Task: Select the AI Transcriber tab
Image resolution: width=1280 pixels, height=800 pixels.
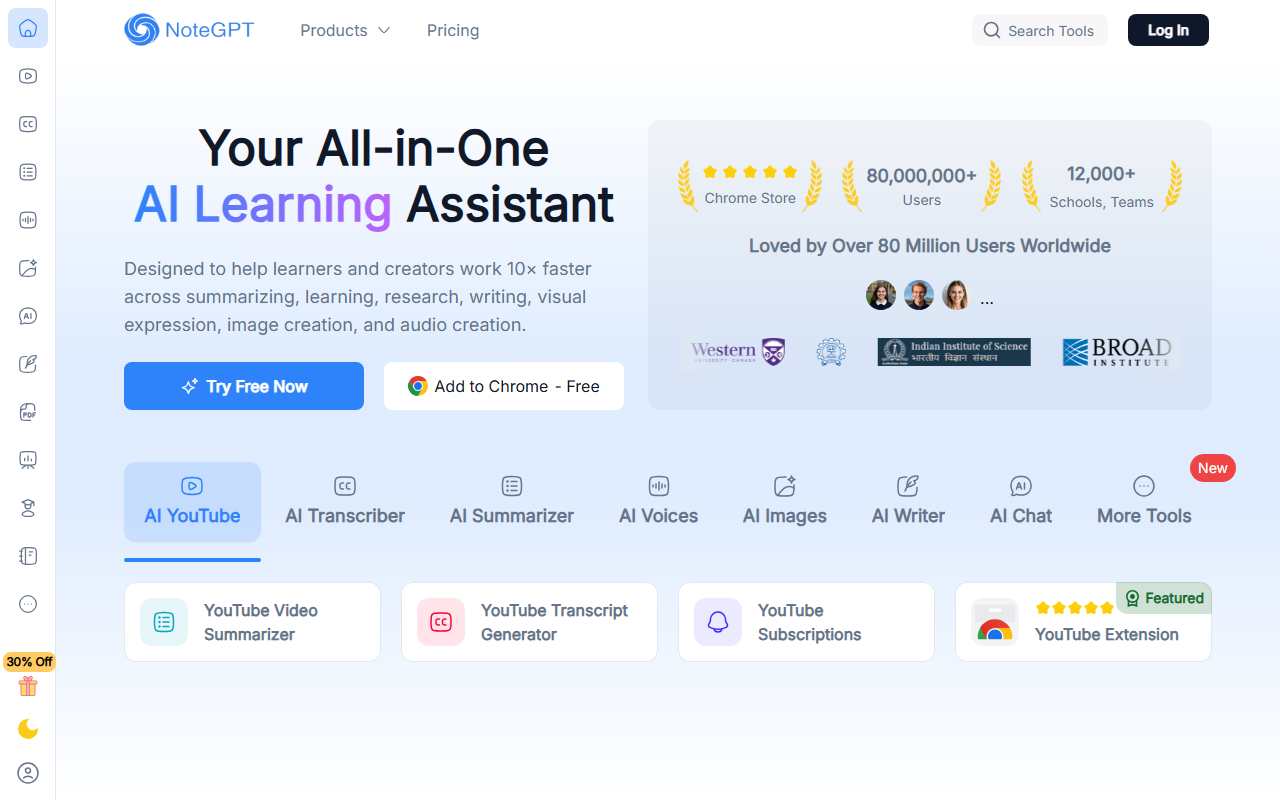Action: tap(345, 502)
